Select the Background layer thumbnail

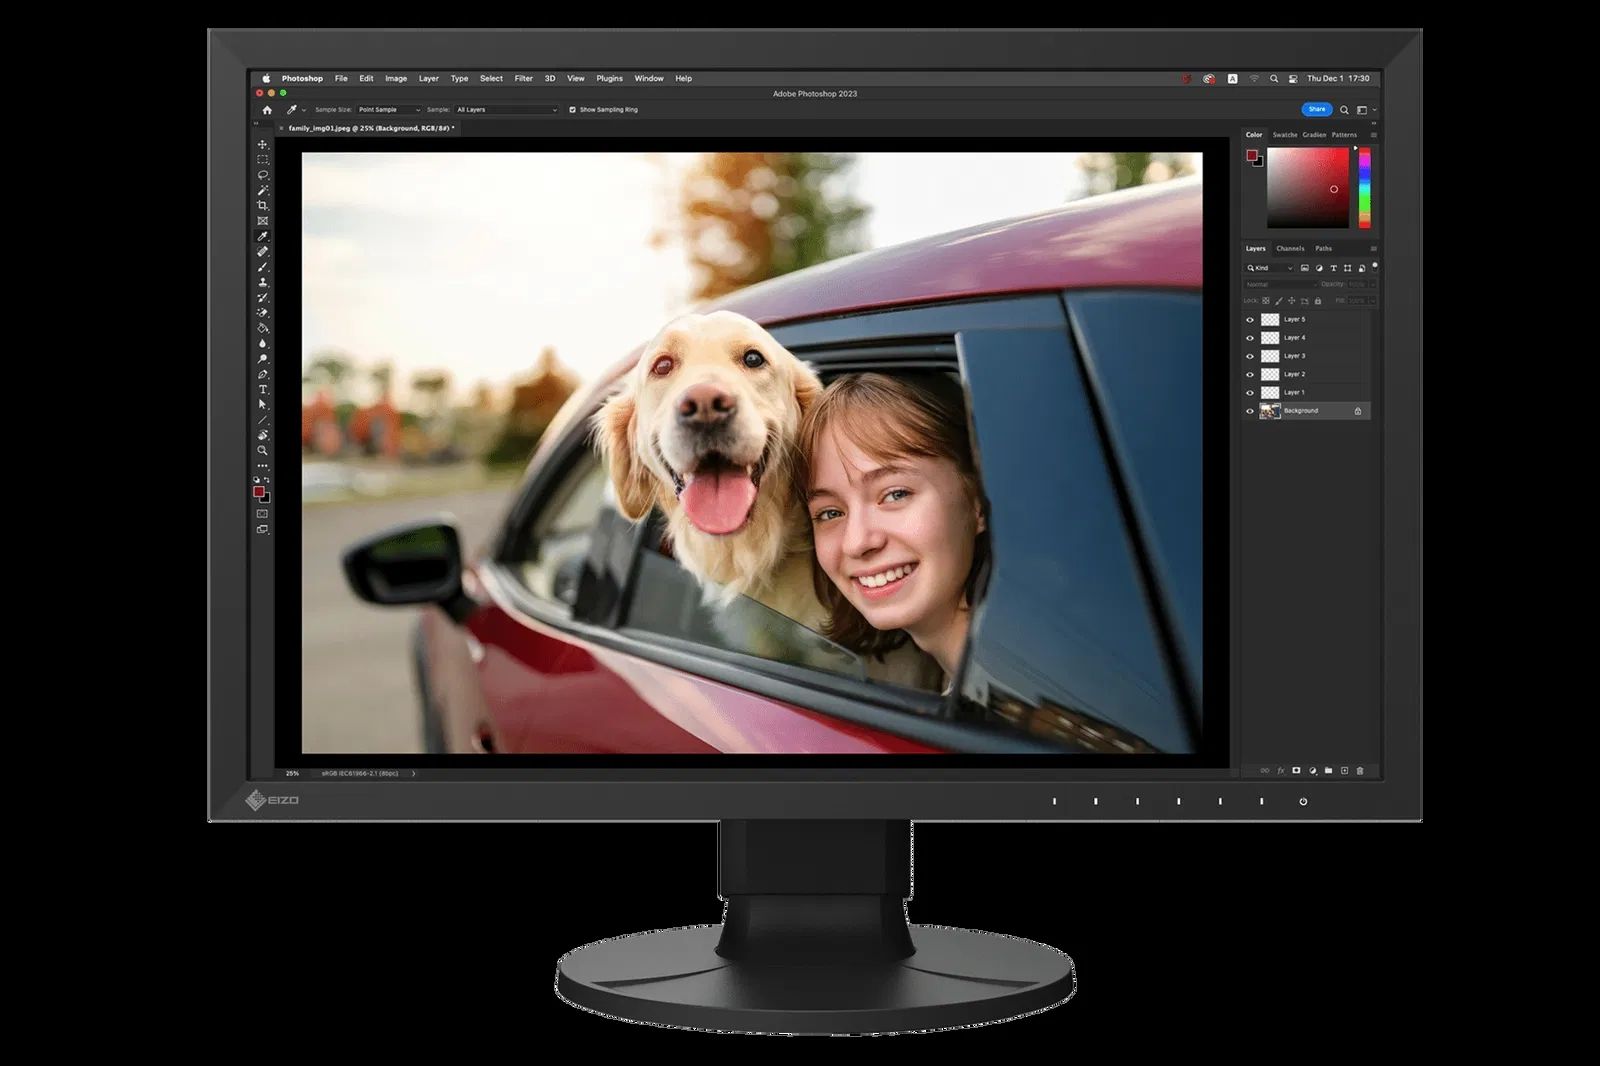[1270, 410]
